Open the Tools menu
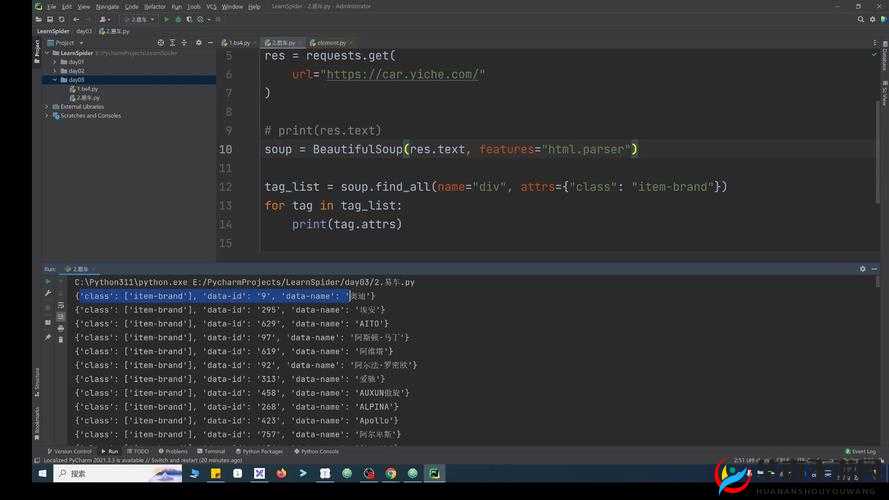The width and height of the screenshot is (889, 500). click(194, 7)
